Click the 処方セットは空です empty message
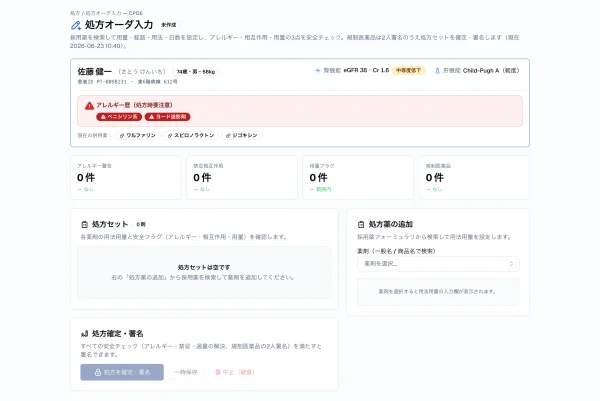The height and width of the screenshot is (401, 600). point(204,267)
